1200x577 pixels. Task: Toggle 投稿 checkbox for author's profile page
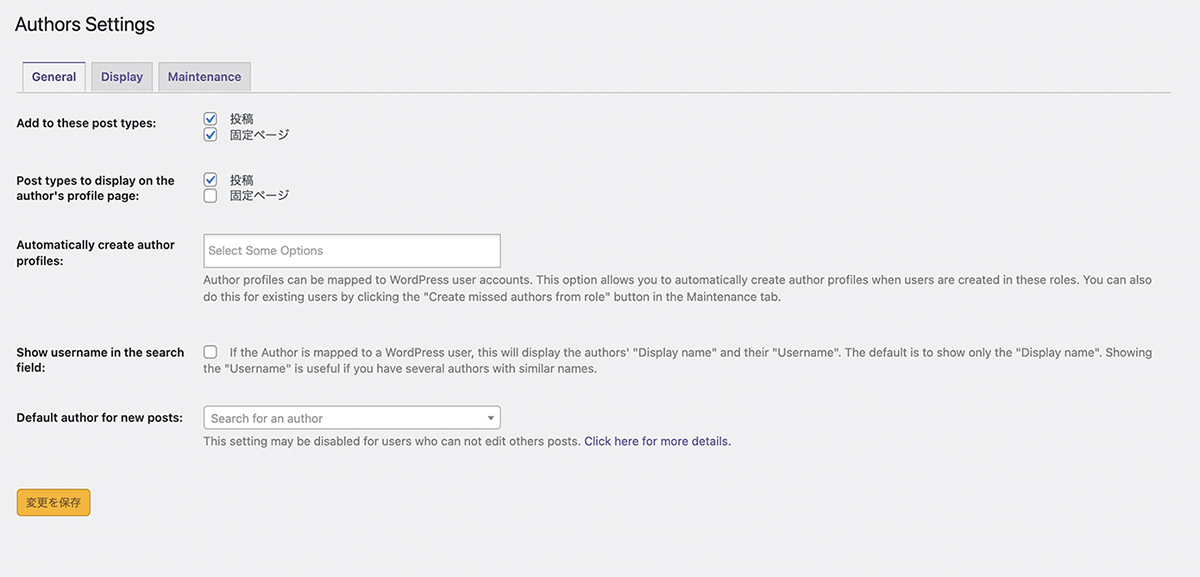[210, 180]
